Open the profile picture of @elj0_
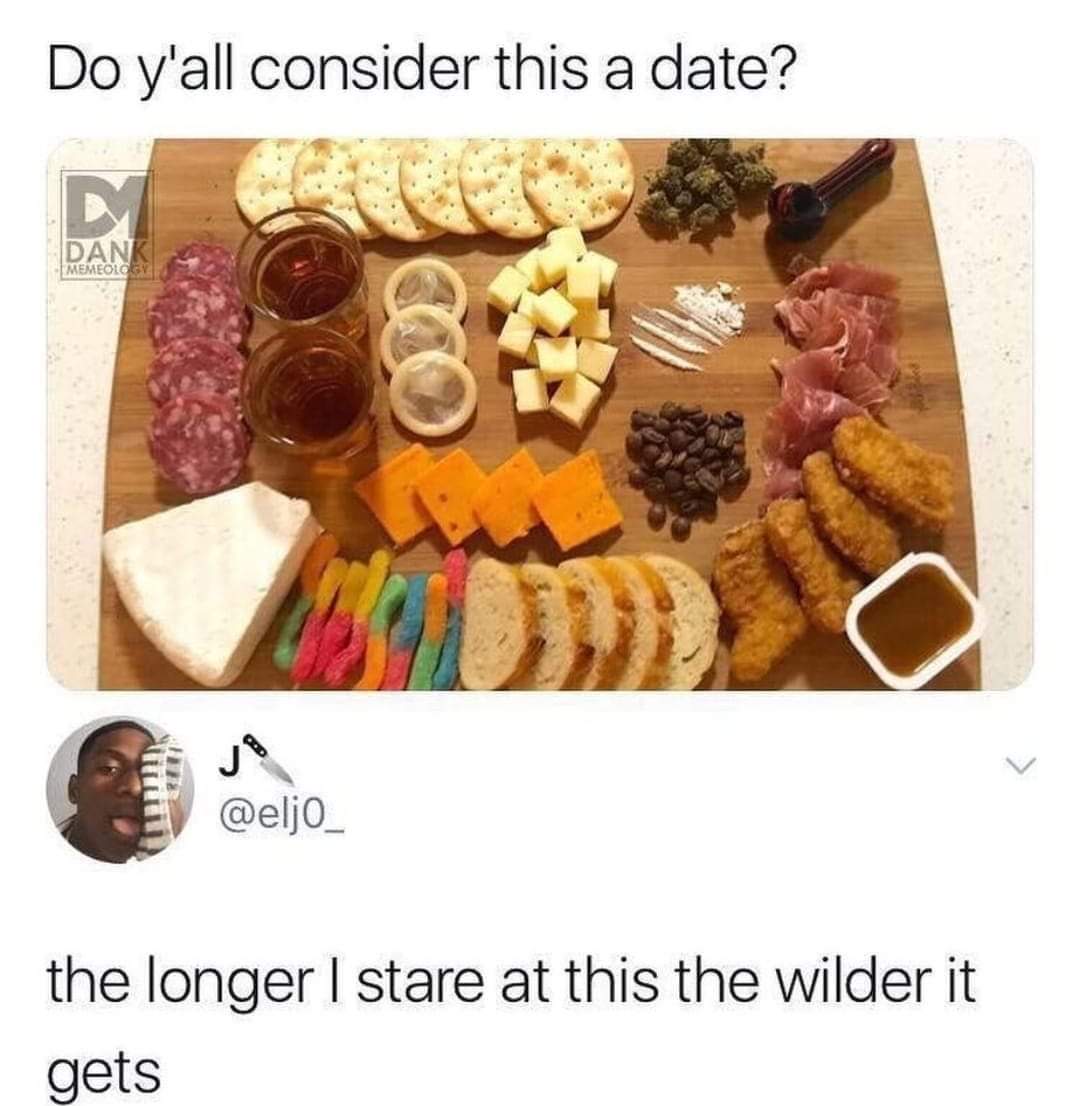This screenshot has width=1072, height=1106. (x=120, y=789)
